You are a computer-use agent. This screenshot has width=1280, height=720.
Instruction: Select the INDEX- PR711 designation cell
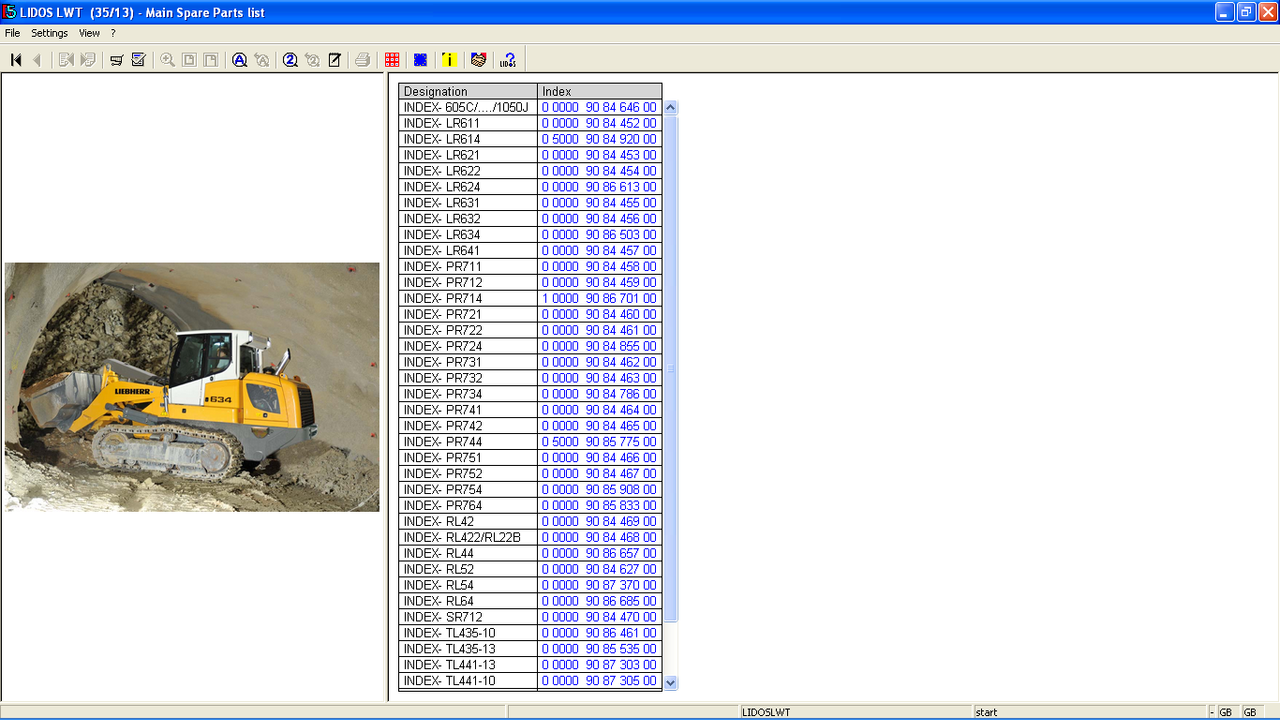(468, 267)
